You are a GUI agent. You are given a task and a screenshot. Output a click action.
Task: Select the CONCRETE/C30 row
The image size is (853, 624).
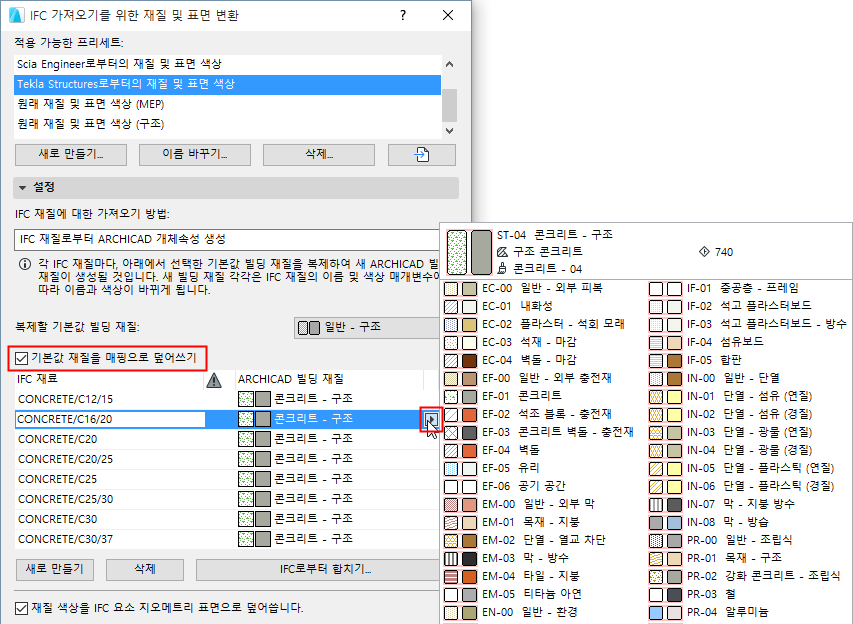coord(226,519)
